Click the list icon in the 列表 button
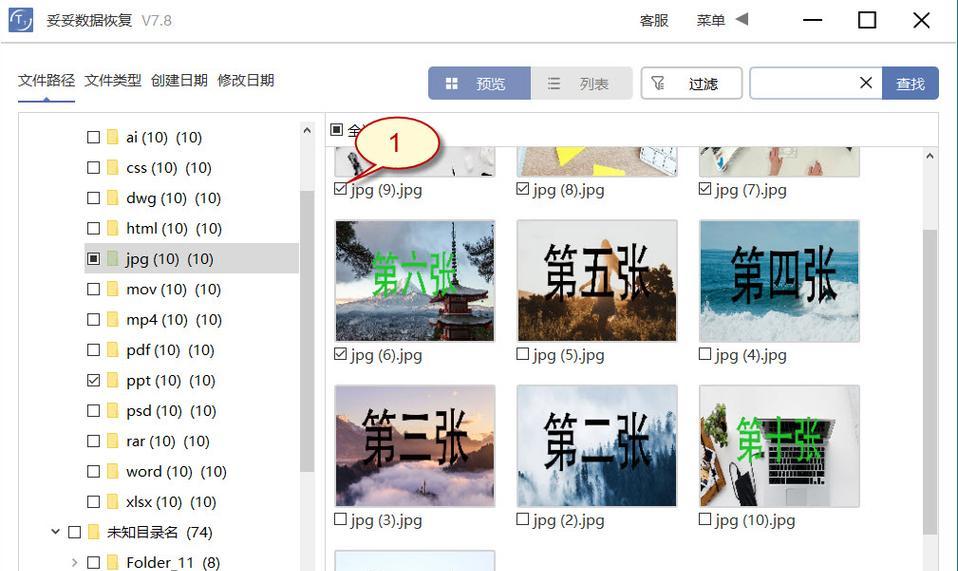The height and width of the screenshot is (571, 958). (x=554, y=84)
